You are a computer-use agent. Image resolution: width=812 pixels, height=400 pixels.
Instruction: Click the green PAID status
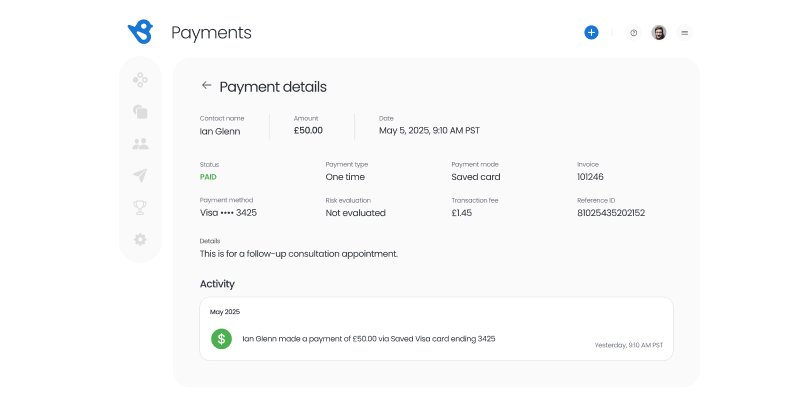point(208,177)
